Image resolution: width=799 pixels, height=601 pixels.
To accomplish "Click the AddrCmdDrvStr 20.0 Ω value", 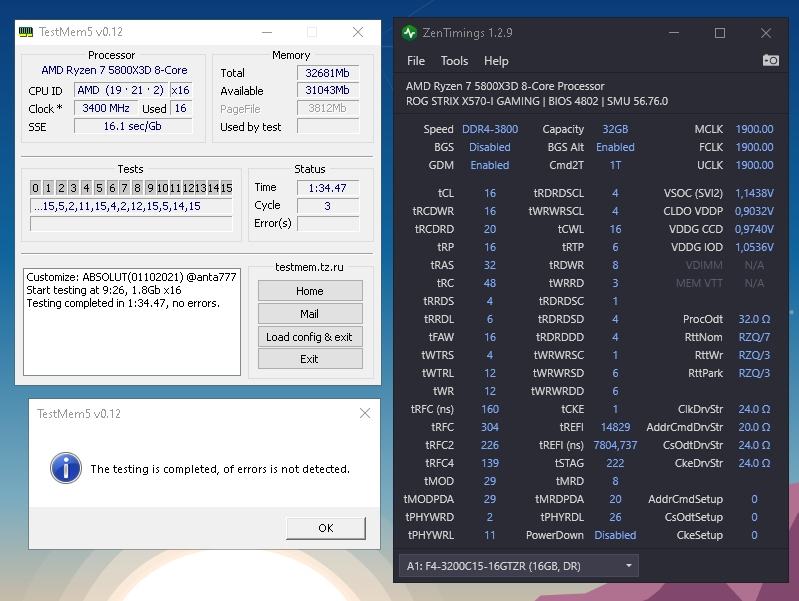I will click(x=754, y=427).
